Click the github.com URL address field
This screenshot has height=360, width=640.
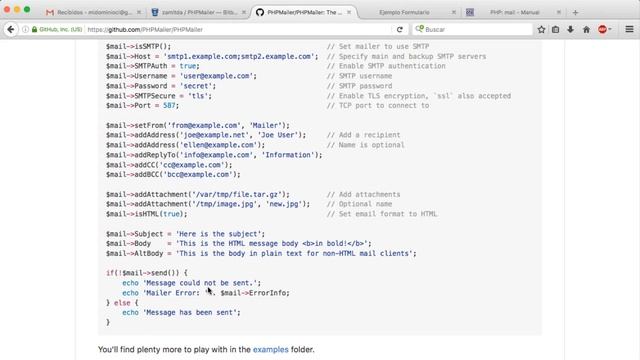pyautogui.click(x=239, y=29)
